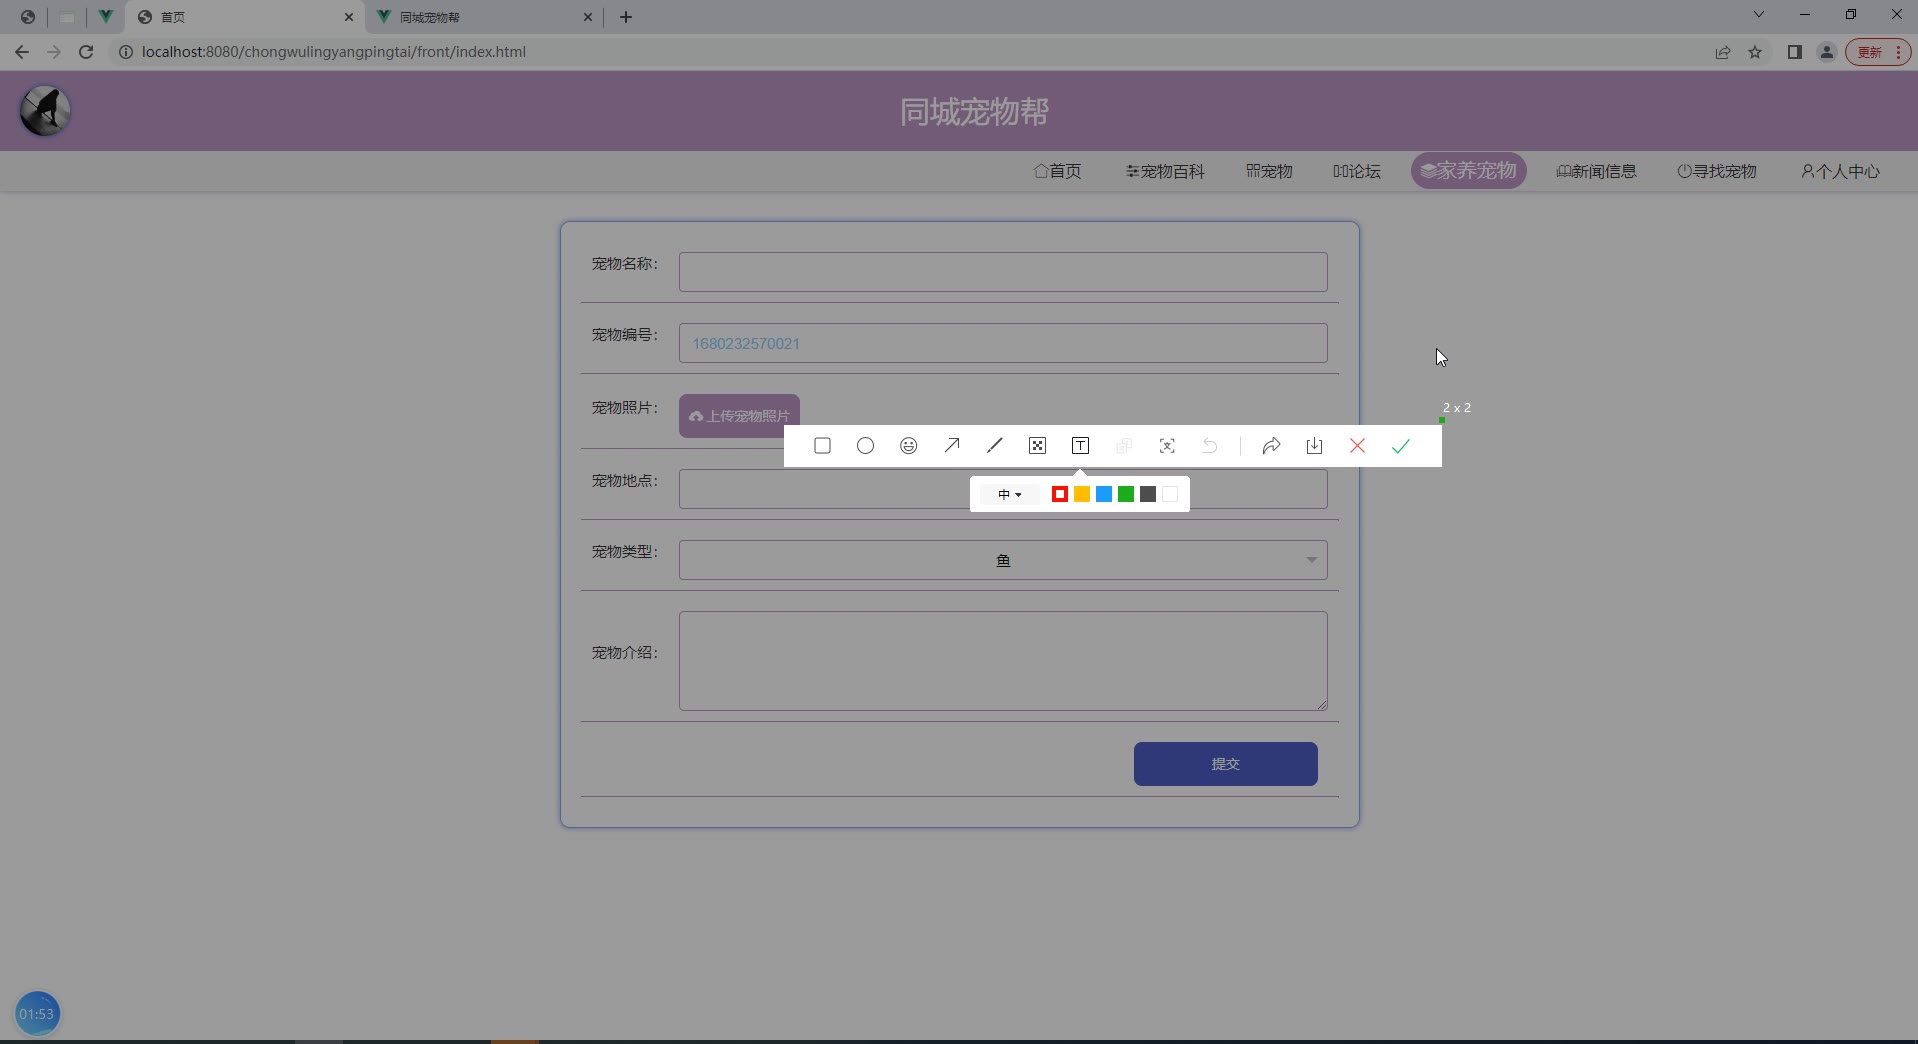Screen dimensions: 1918x1044
Task: Open the 宠物百科 menu item
Action: [x=1165, y=171]
